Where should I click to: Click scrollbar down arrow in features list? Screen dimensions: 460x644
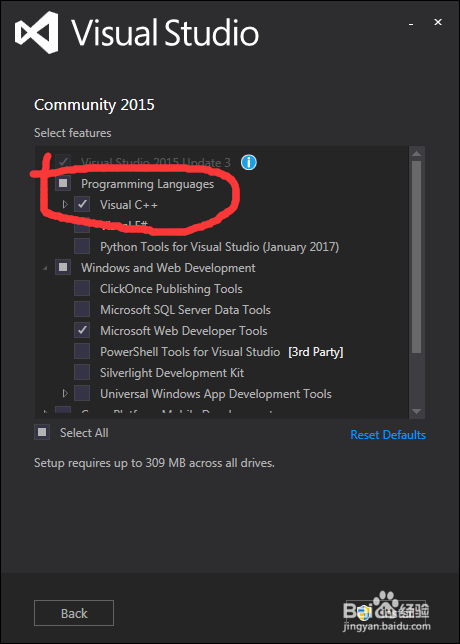(416, 411)
